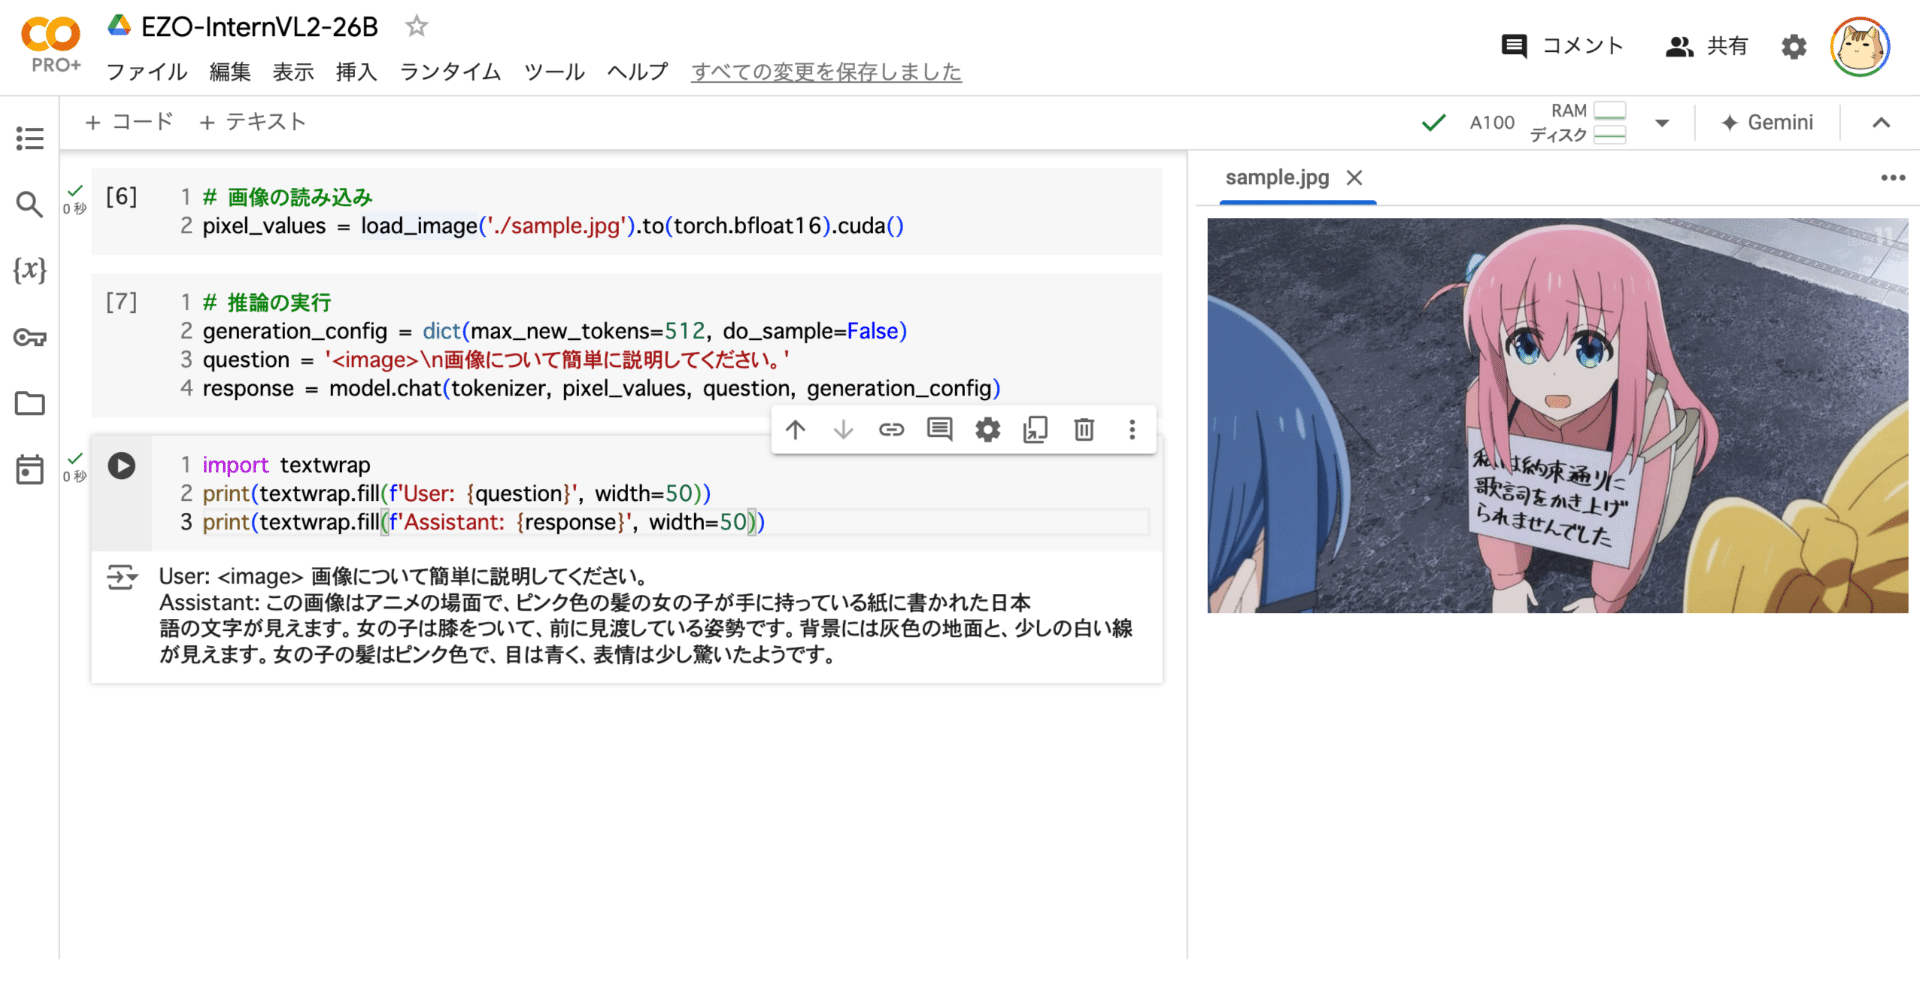The image size is (1920, 1004).
Task: Open the Secrets panel in the sidebar
Action: (29, 337)
